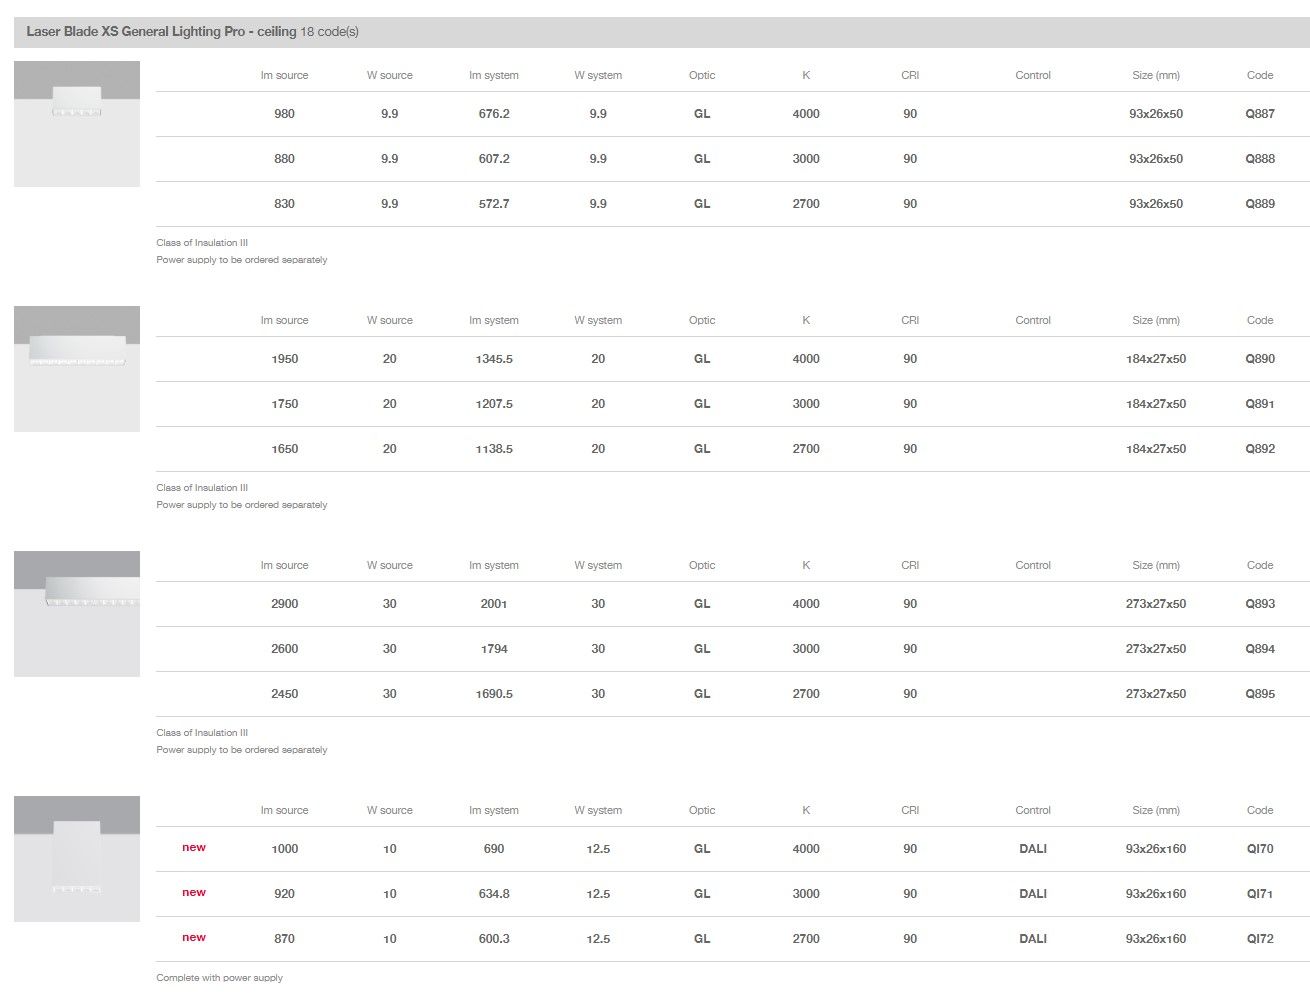
Task: Choose product code Q892
Action: point(1259,449)
